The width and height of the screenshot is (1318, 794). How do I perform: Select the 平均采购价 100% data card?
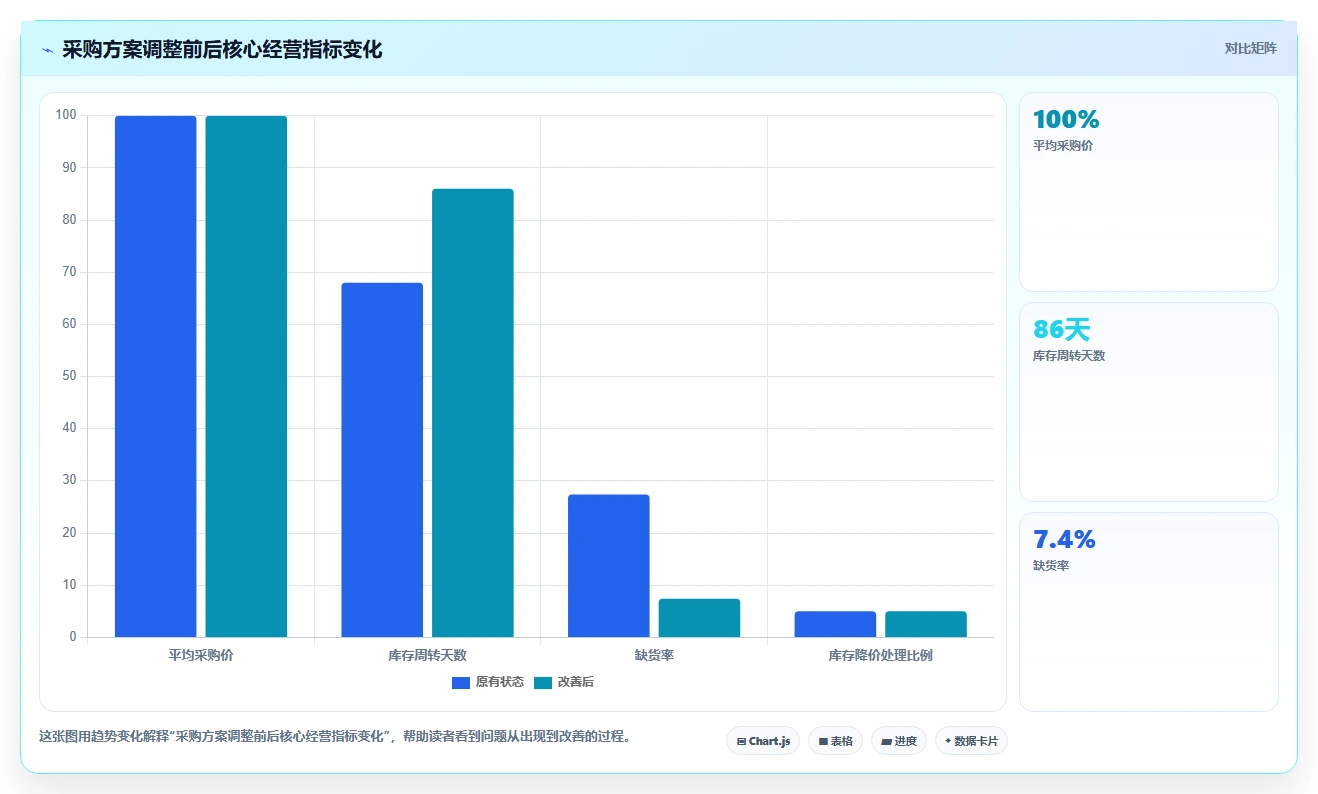coord(1148,192)
